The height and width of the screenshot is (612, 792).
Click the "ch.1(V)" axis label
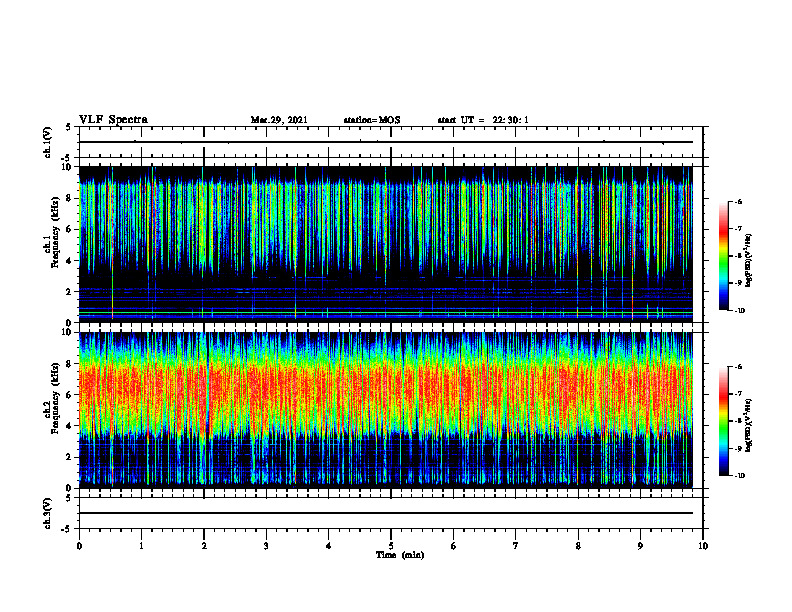point(48,142)
